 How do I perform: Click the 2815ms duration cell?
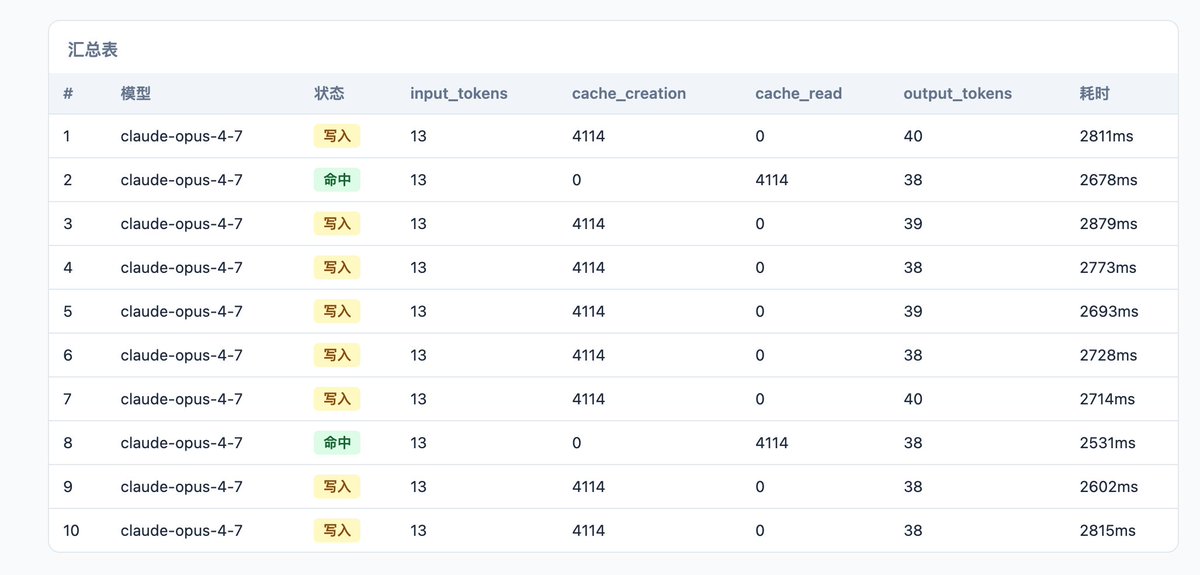1107,530
